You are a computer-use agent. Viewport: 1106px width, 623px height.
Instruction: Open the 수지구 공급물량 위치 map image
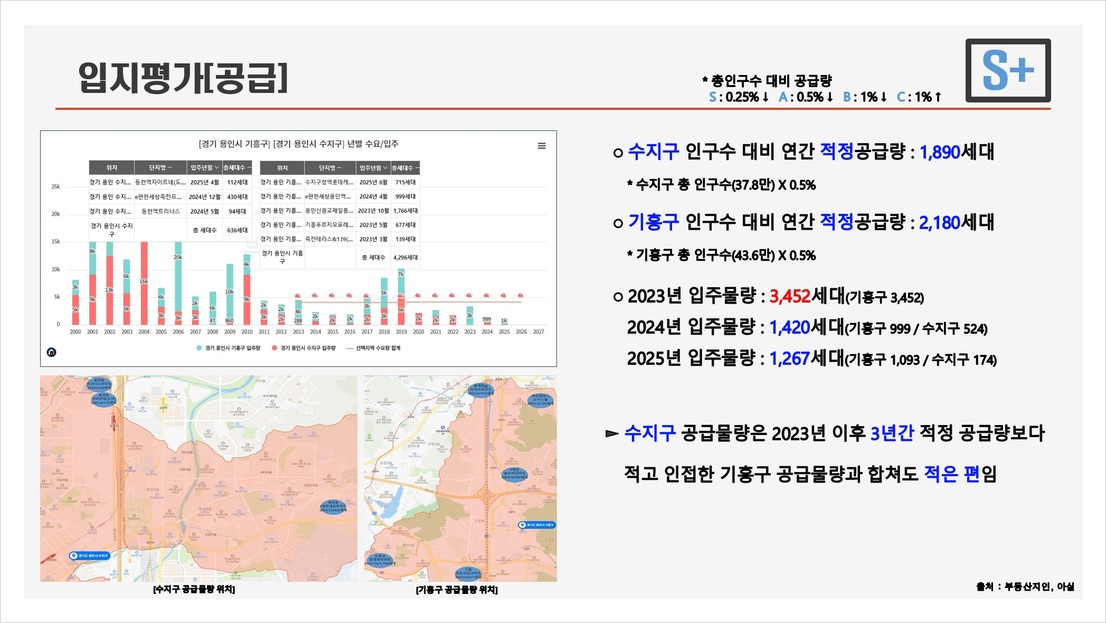click(198, 478)
